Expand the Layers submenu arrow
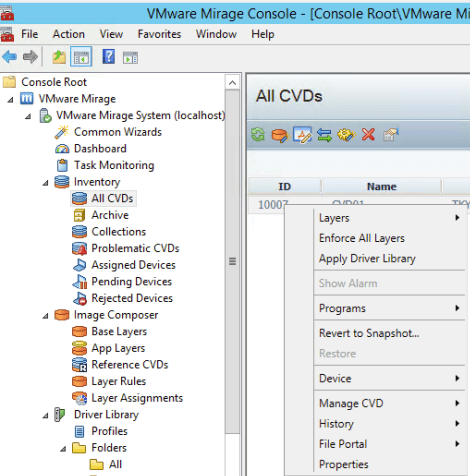The image size is (470, 476). 457,218
